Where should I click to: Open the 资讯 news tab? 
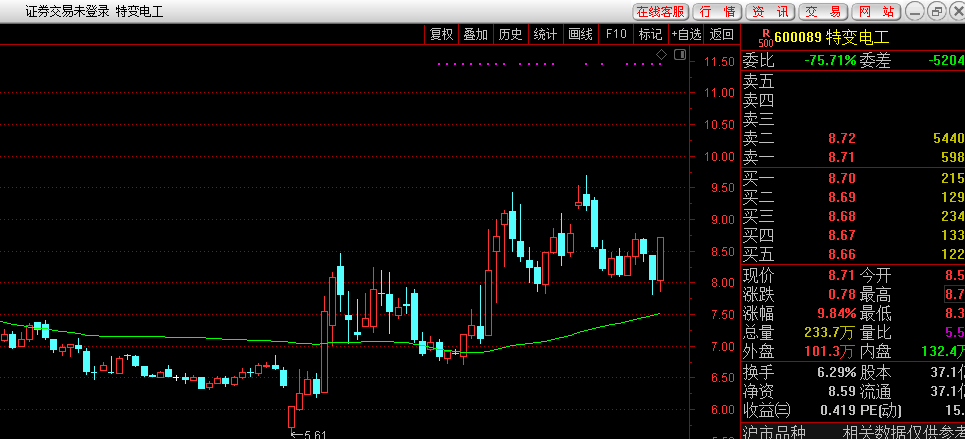point(770,12)
